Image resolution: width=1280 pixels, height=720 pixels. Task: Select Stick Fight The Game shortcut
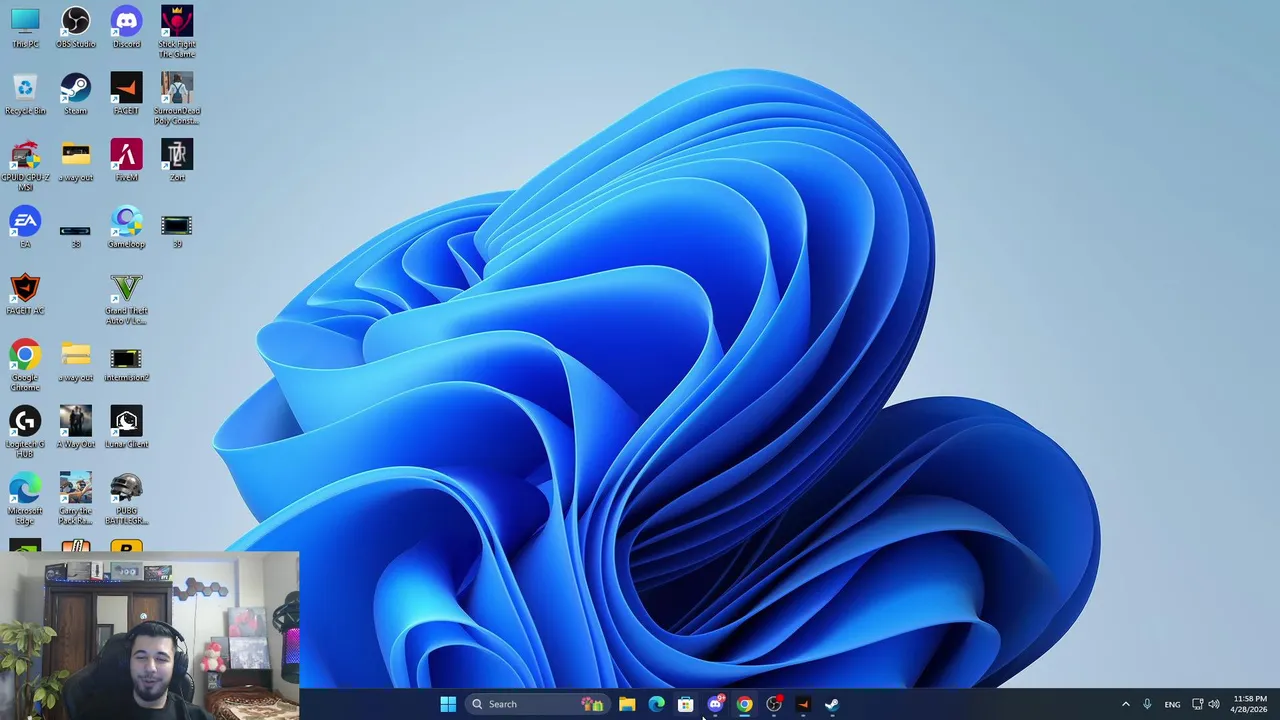pos(177,32)
